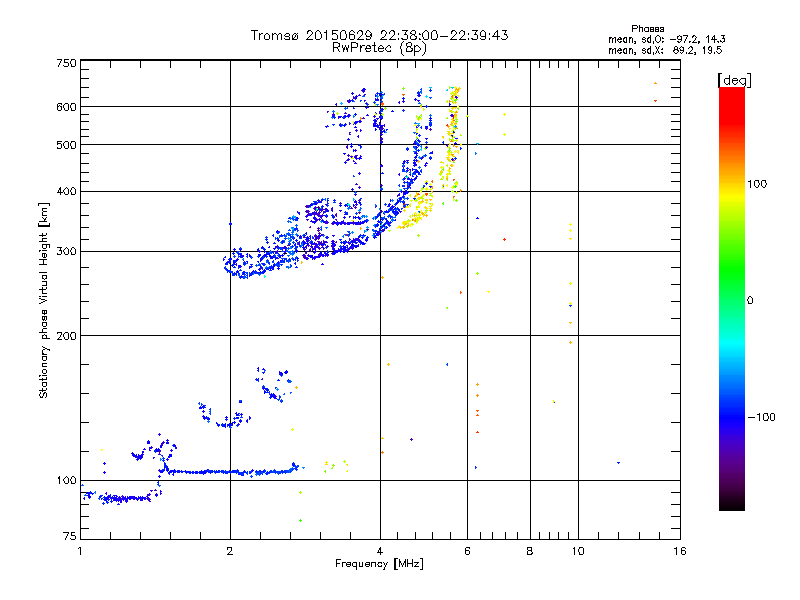800x600 pixels.
Task: Click the y-axis '100' height tick label
Action: [x=66, y=481]
